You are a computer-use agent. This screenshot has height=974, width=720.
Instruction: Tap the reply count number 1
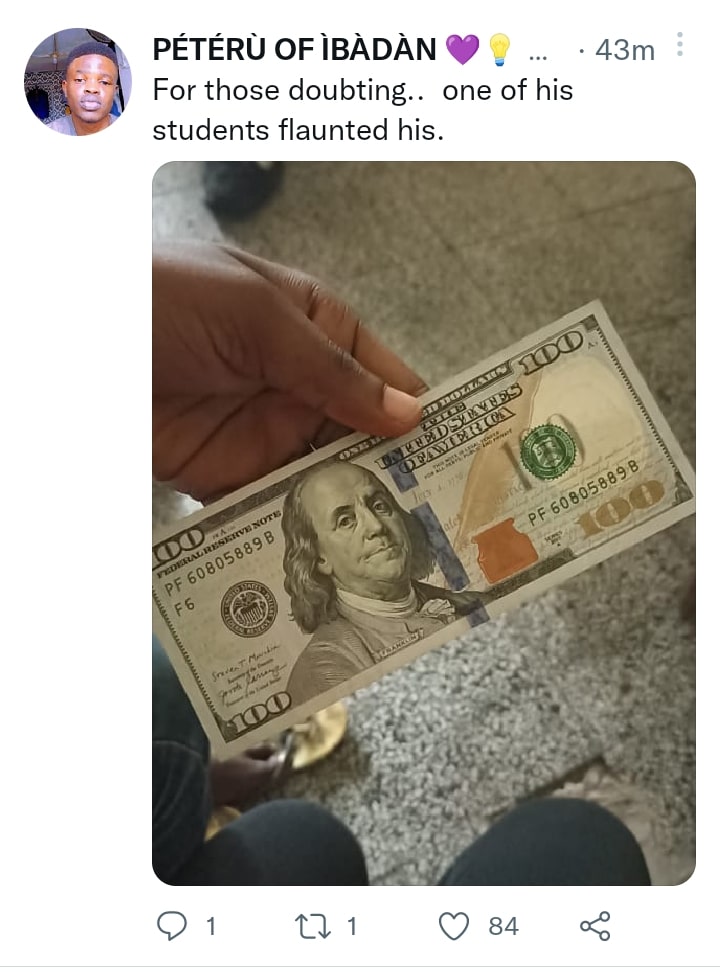[211, 926]
